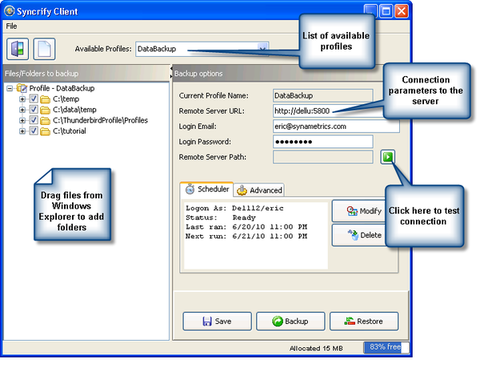The width and height of the screenshot is (480, 368).
Task: Collapse the Profile - DataBackup tree node
Action: [x=10, y=88]
